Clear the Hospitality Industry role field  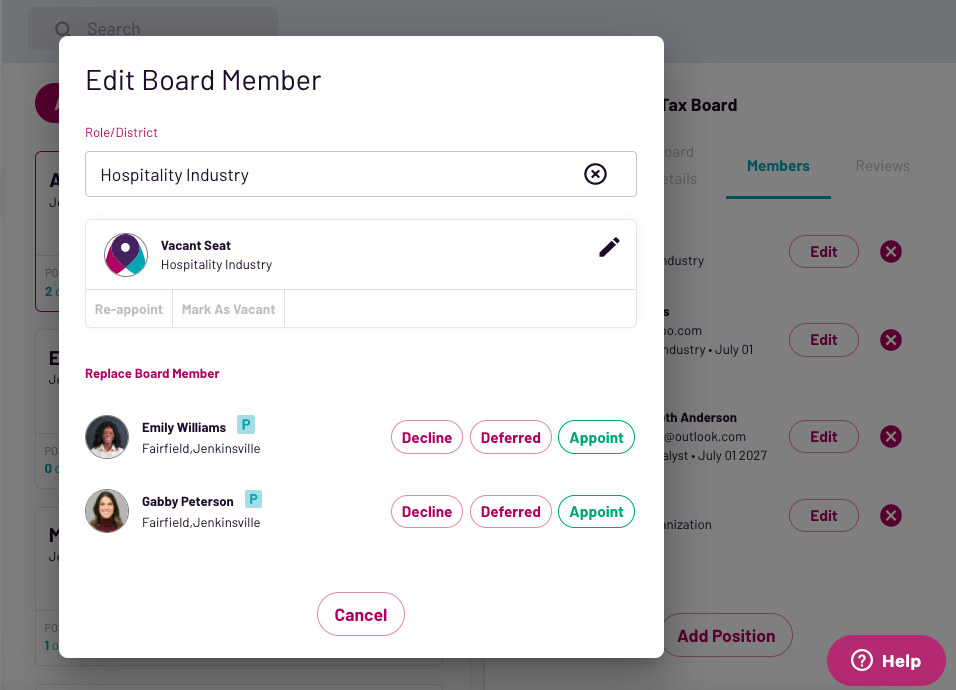(595, 175)
